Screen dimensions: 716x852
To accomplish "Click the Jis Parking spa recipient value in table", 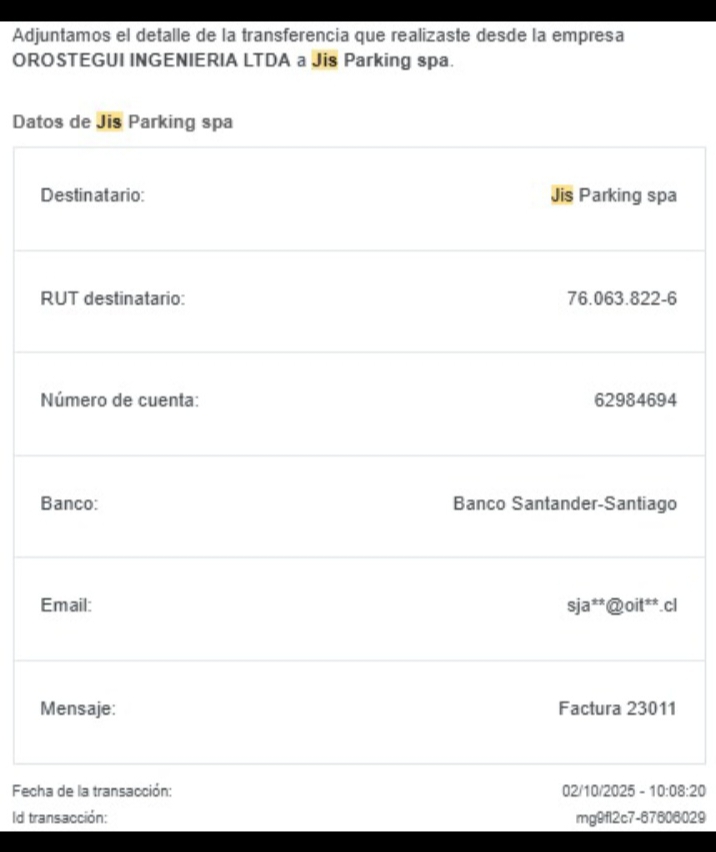I will 613,195.
